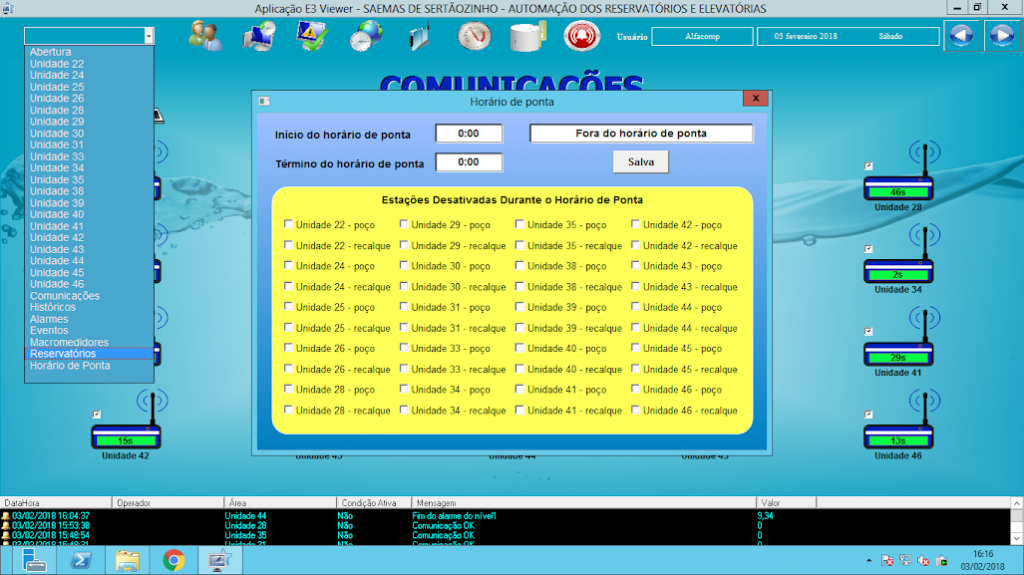The image size is (1024, 575).
Task: Select Reservatórios in the navigation list
Action: tap(63, 354)
